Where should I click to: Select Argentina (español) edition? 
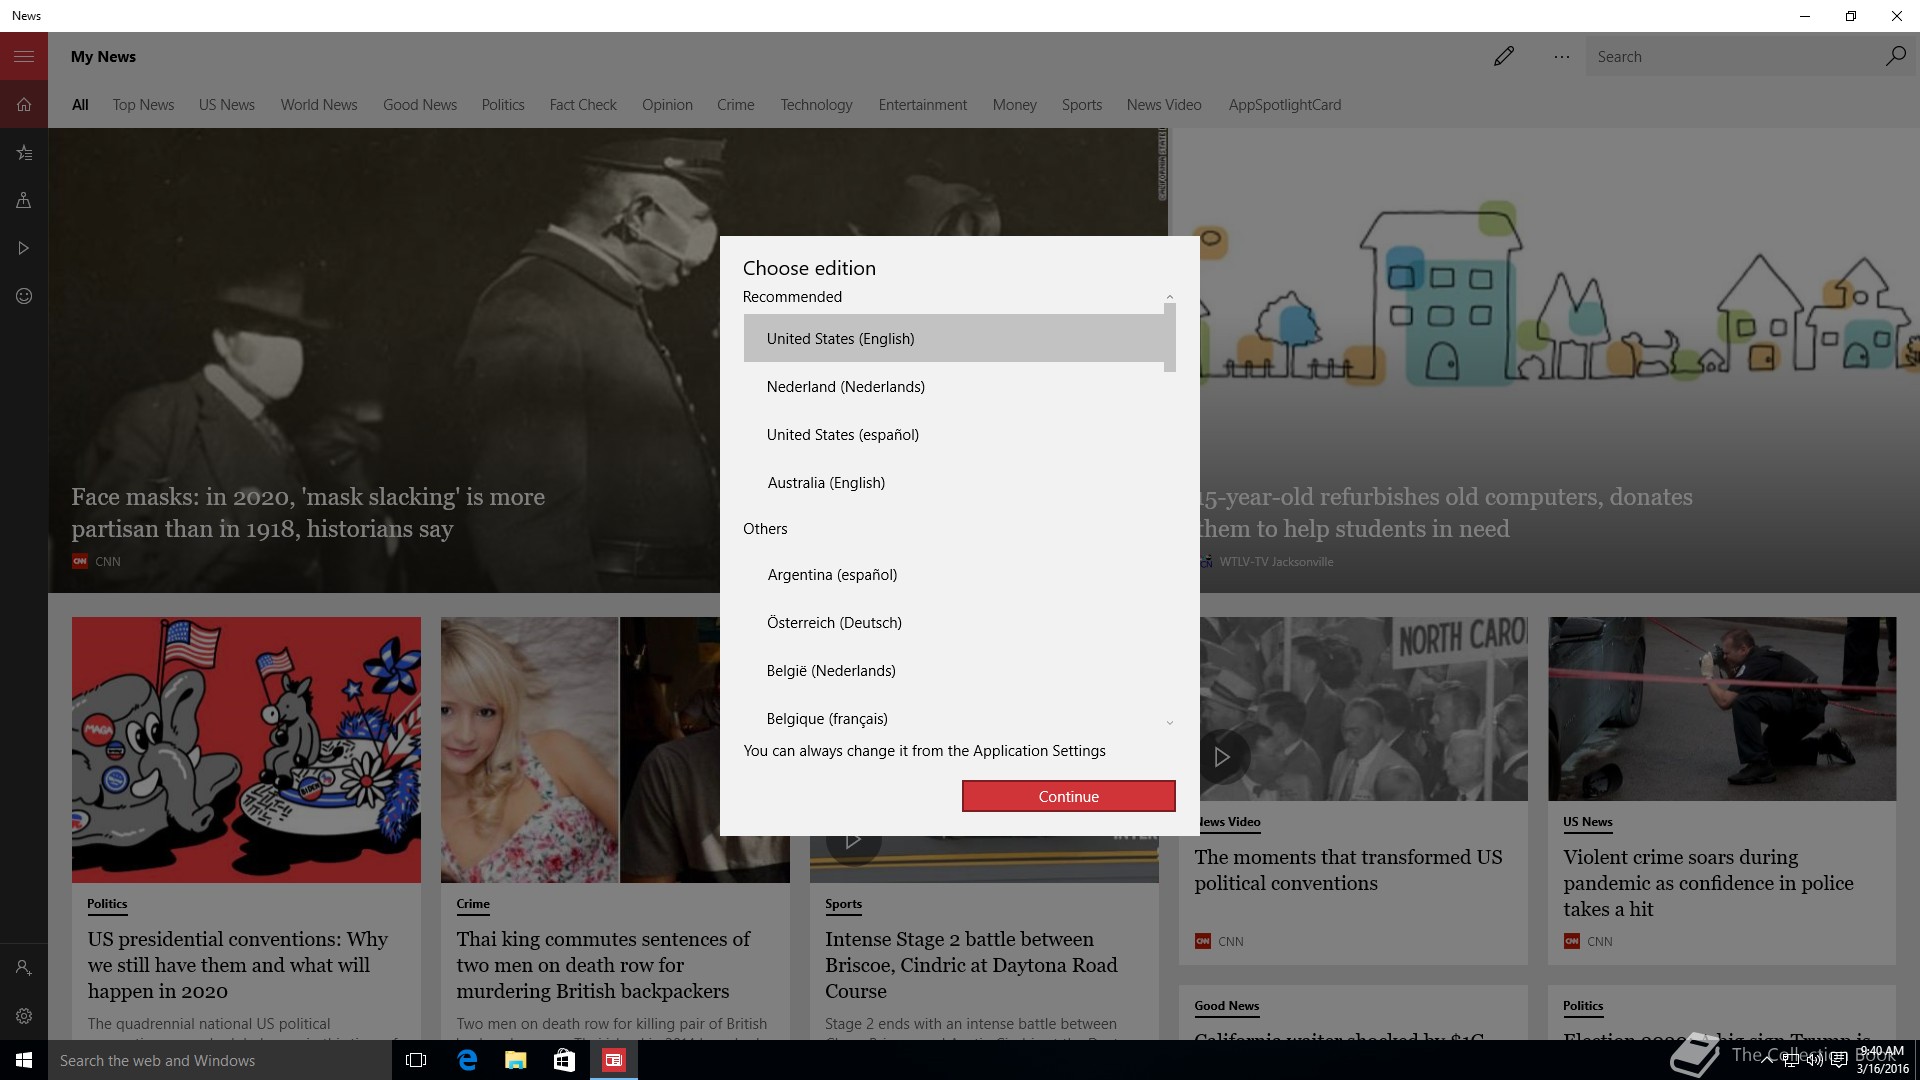(954, 574)
